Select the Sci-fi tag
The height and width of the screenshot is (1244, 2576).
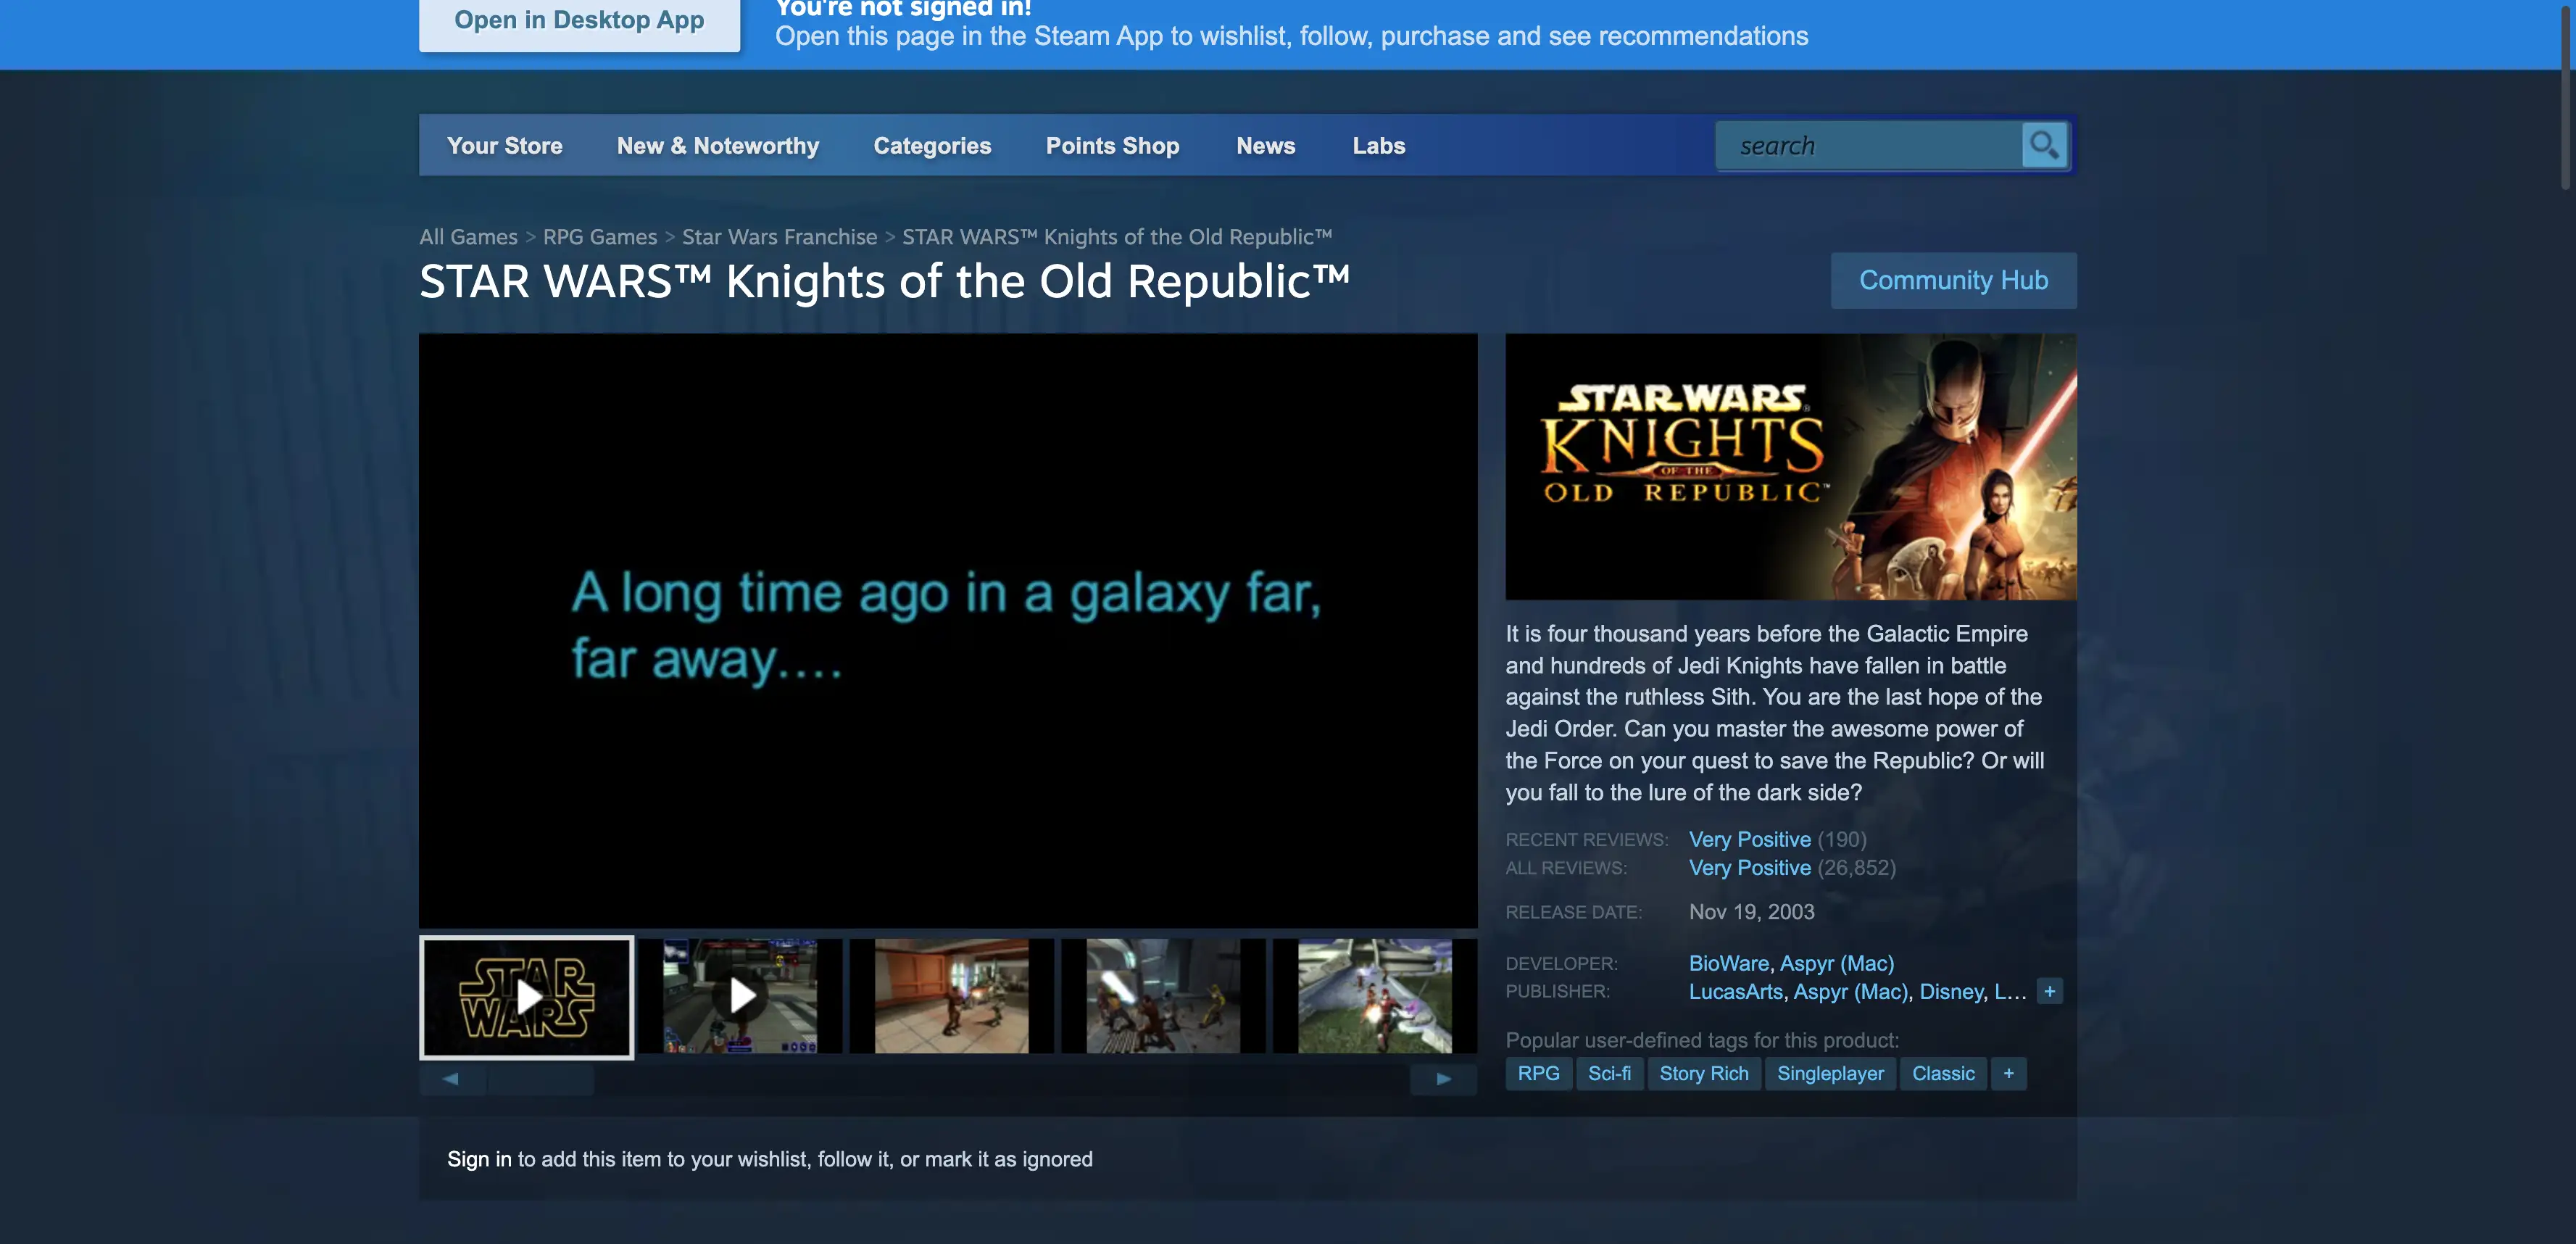pos(1609,1073)
